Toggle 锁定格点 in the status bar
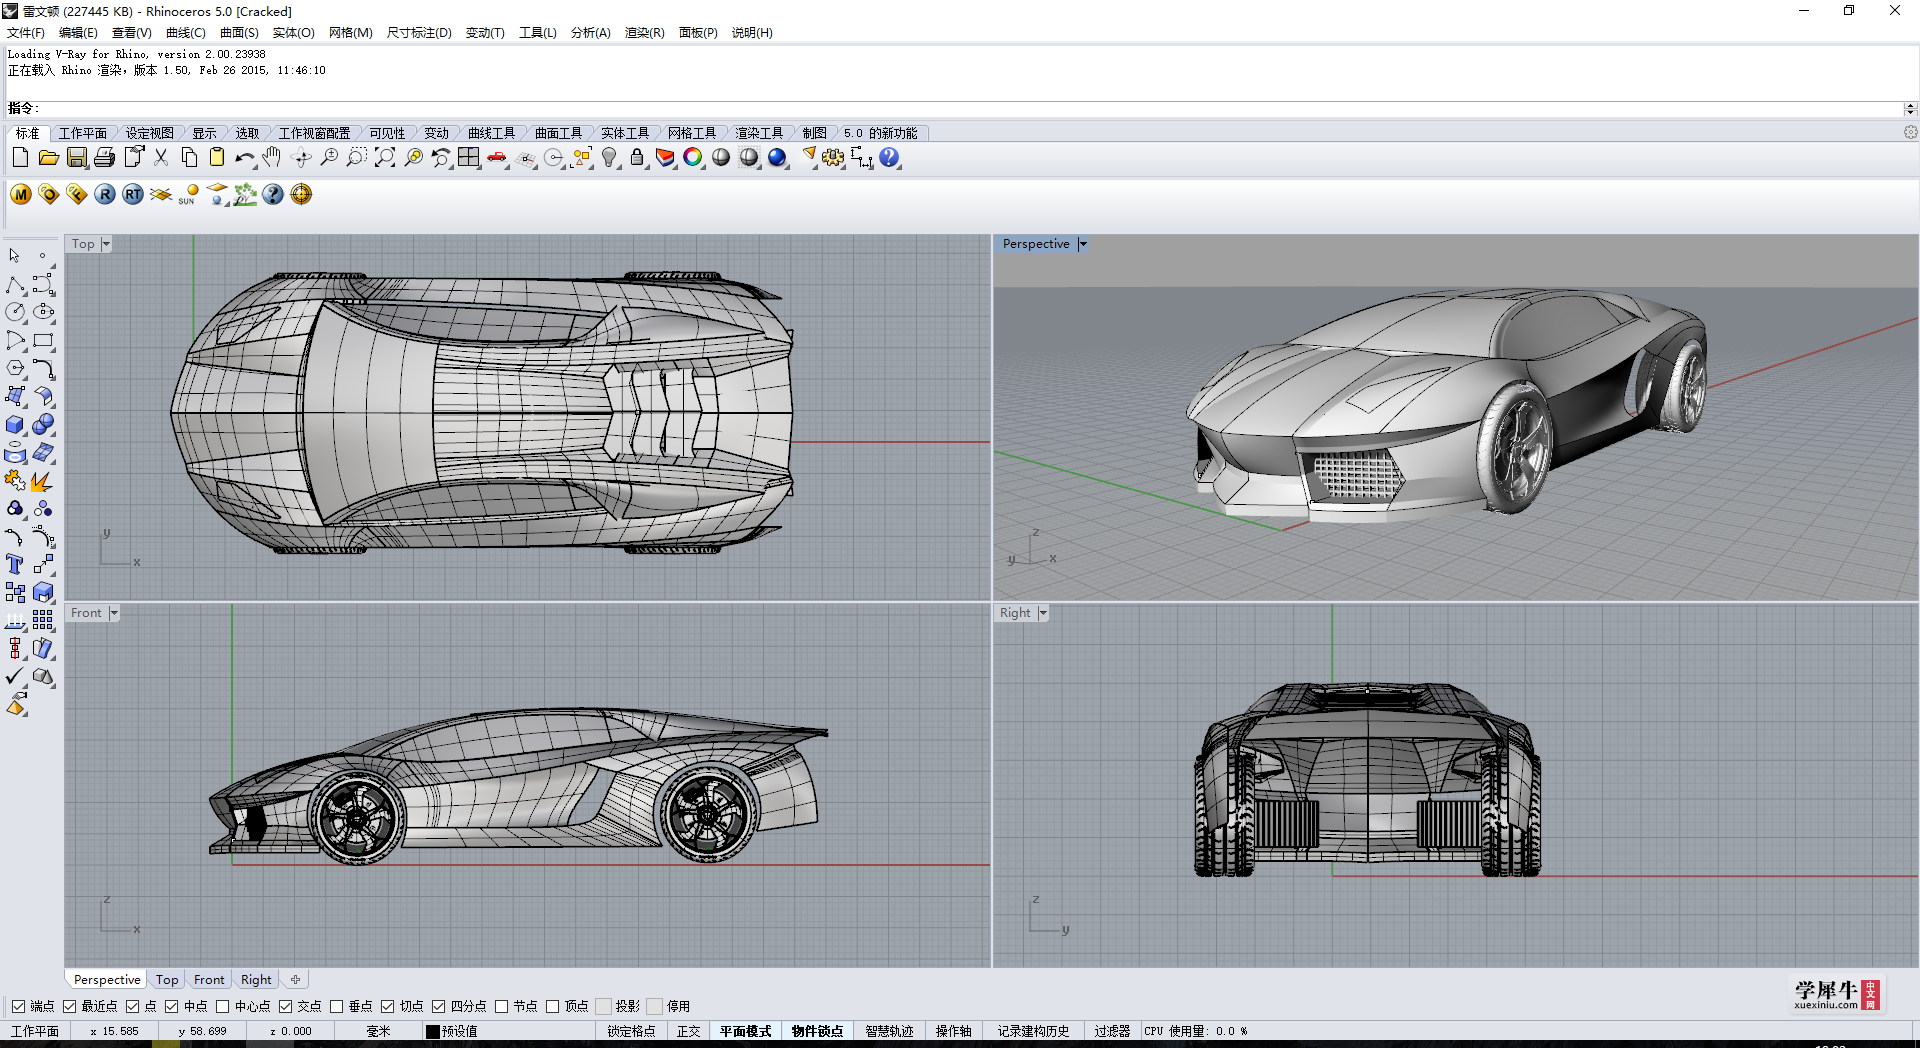 pyautogui.click(x=631, y=1031)
